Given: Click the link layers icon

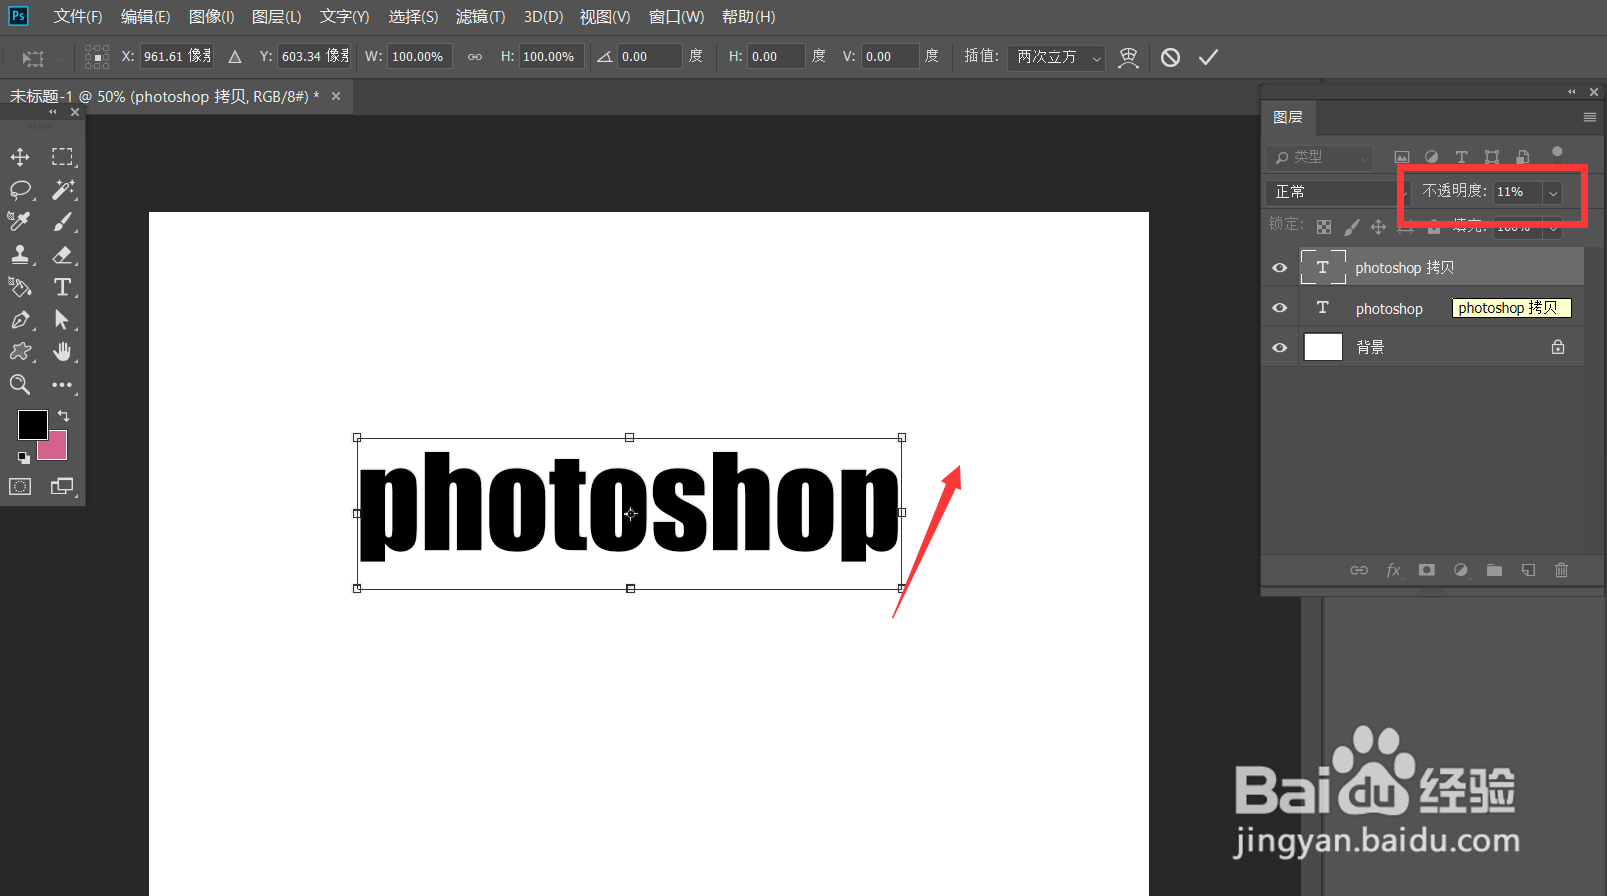Looking at the screenshot, I should pos(1359,570).
